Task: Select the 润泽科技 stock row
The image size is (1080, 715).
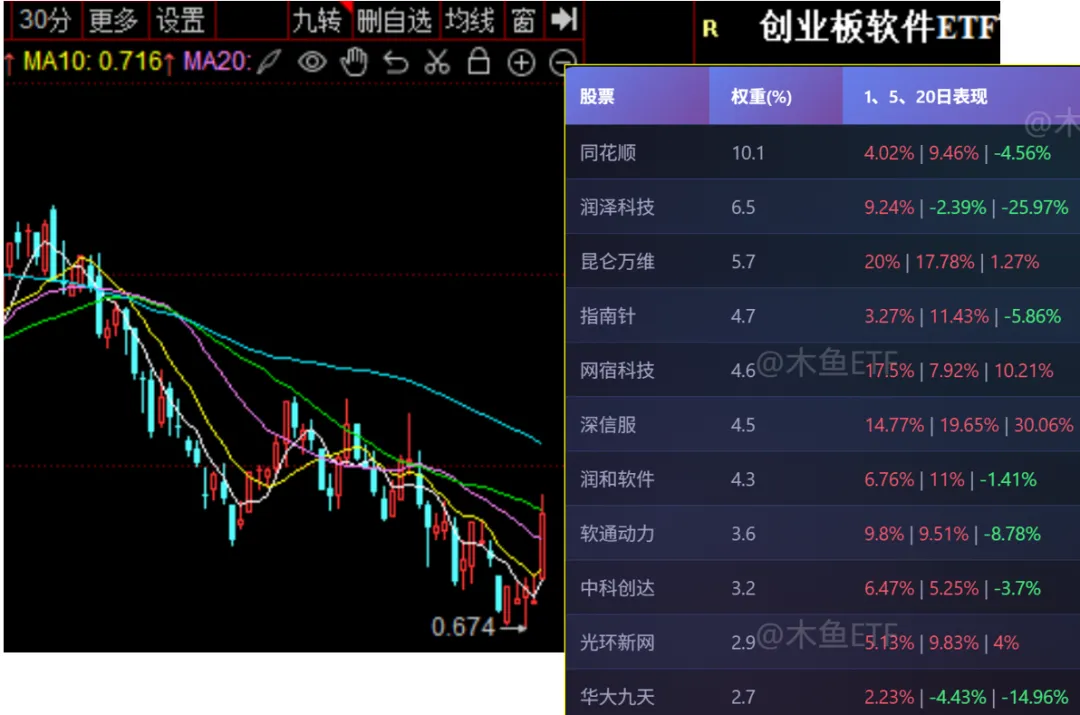Action: point(822,207)
